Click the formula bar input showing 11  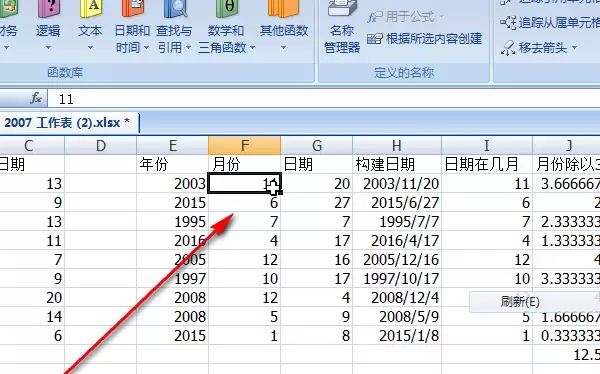pyautogui.click(x=324, y=99)
